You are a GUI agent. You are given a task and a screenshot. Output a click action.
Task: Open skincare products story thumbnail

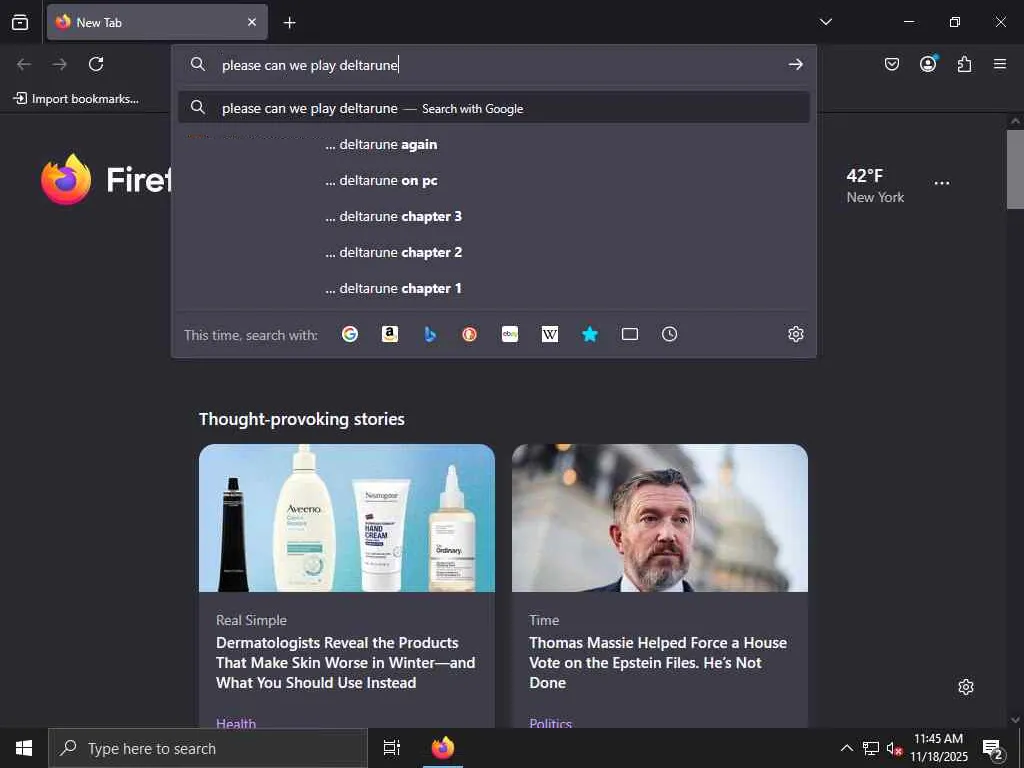point(347,518)
